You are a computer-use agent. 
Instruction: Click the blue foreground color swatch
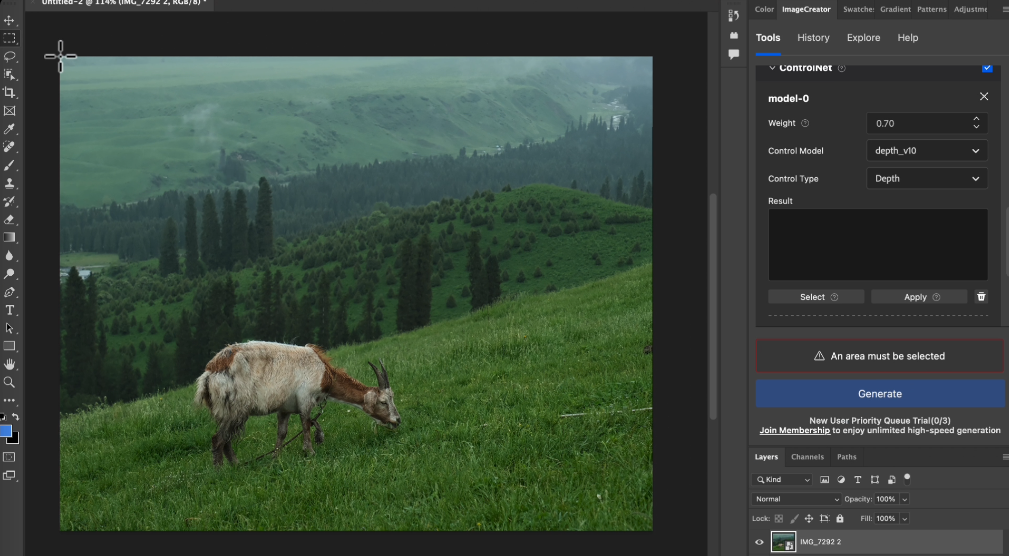tap(6, 431)
